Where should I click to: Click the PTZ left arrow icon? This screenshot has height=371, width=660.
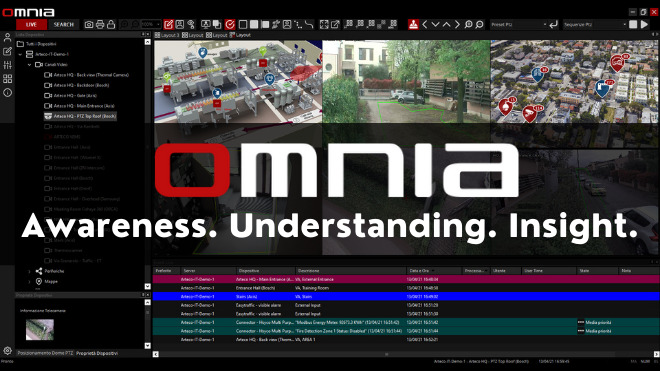(x=424, y=24)
